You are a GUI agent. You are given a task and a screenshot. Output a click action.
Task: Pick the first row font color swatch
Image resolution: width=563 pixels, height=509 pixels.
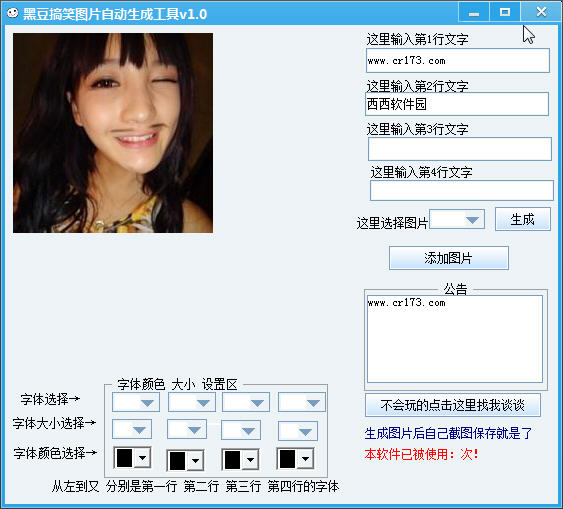(132, 458)
